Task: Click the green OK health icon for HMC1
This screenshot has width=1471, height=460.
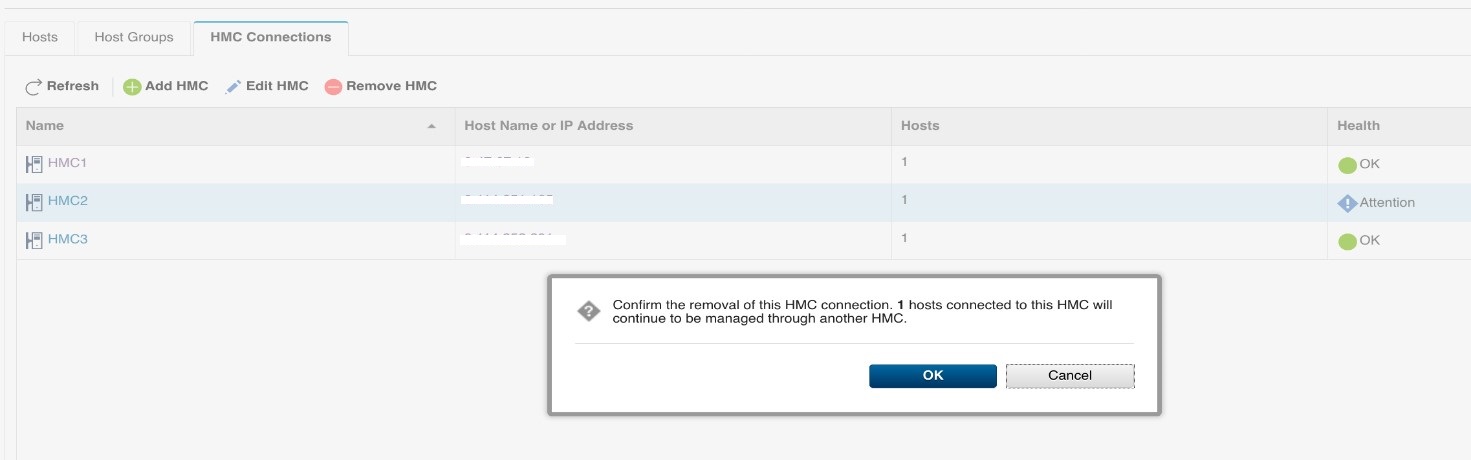Action: coord(1347,165)
